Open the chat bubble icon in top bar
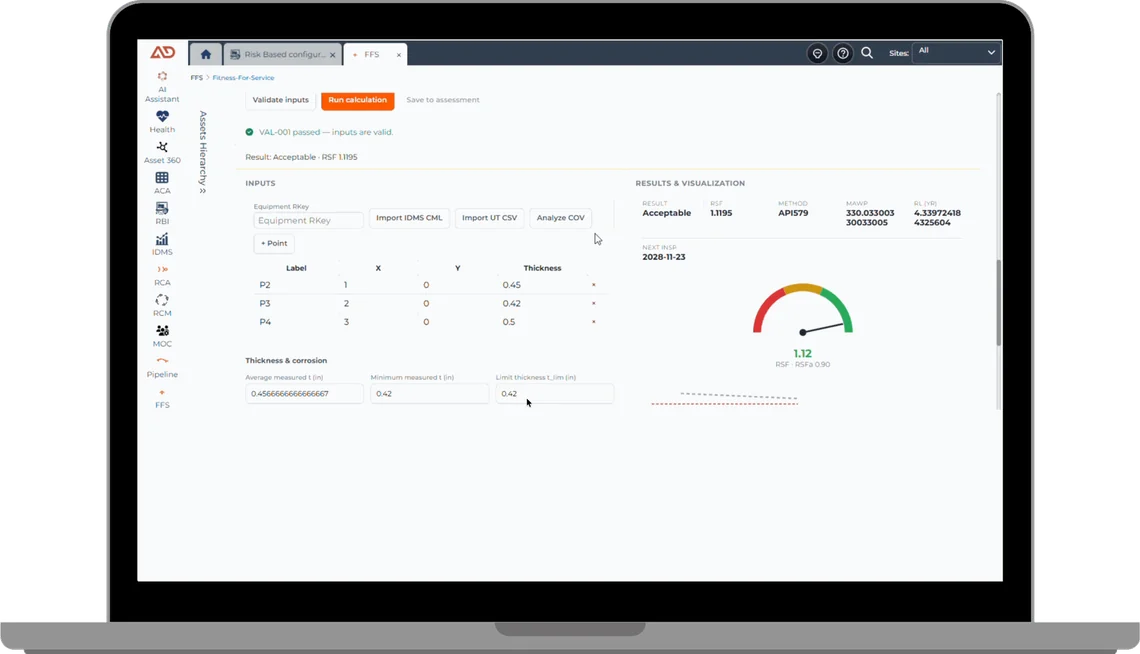Screen dimensions: 1140x654 pyautogui.click(x=817, y=53)
